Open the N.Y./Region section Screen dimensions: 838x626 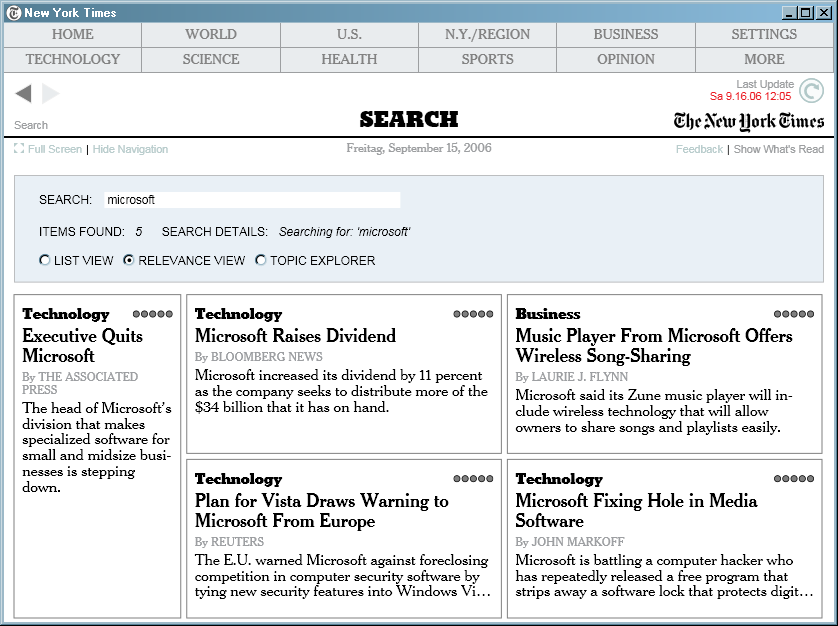click(x=487, y=35)
